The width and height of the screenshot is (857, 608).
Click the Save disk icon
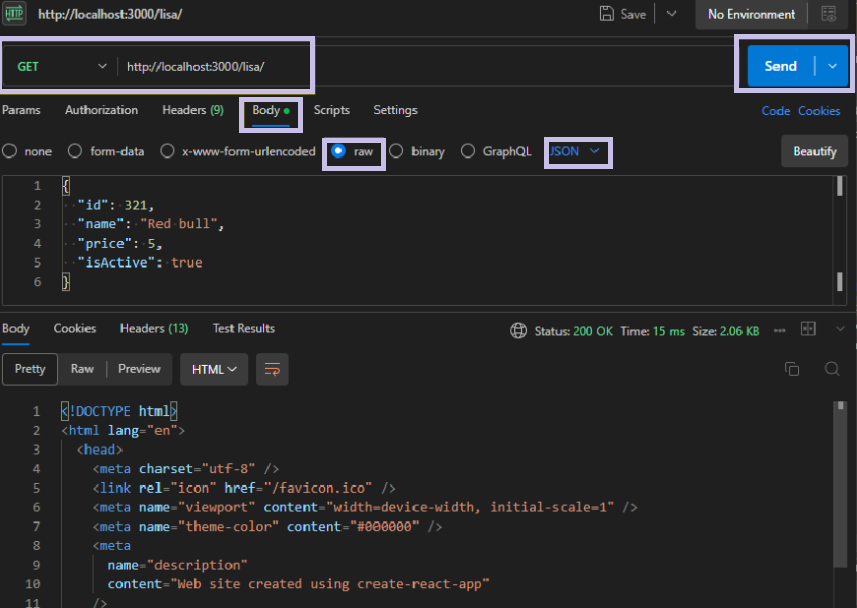coord(606,14)
